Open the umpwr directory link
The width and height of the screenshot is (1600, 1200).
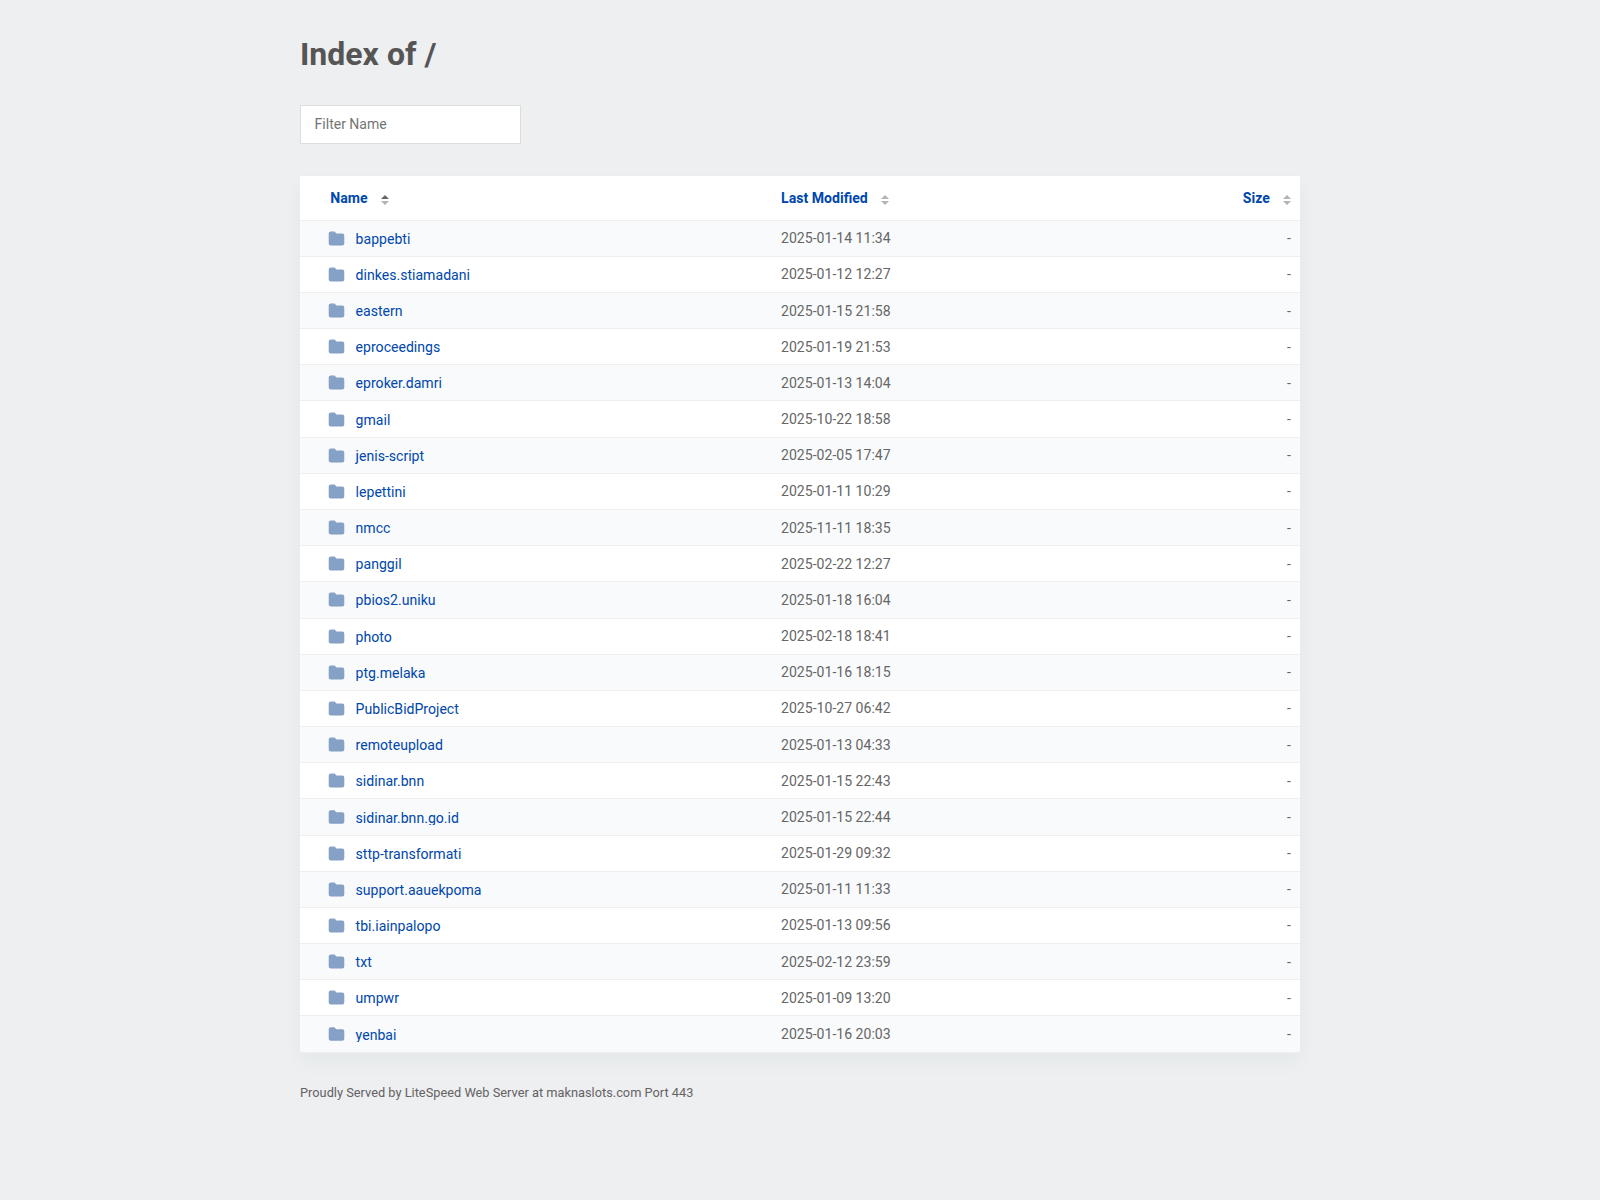point(377,998)
